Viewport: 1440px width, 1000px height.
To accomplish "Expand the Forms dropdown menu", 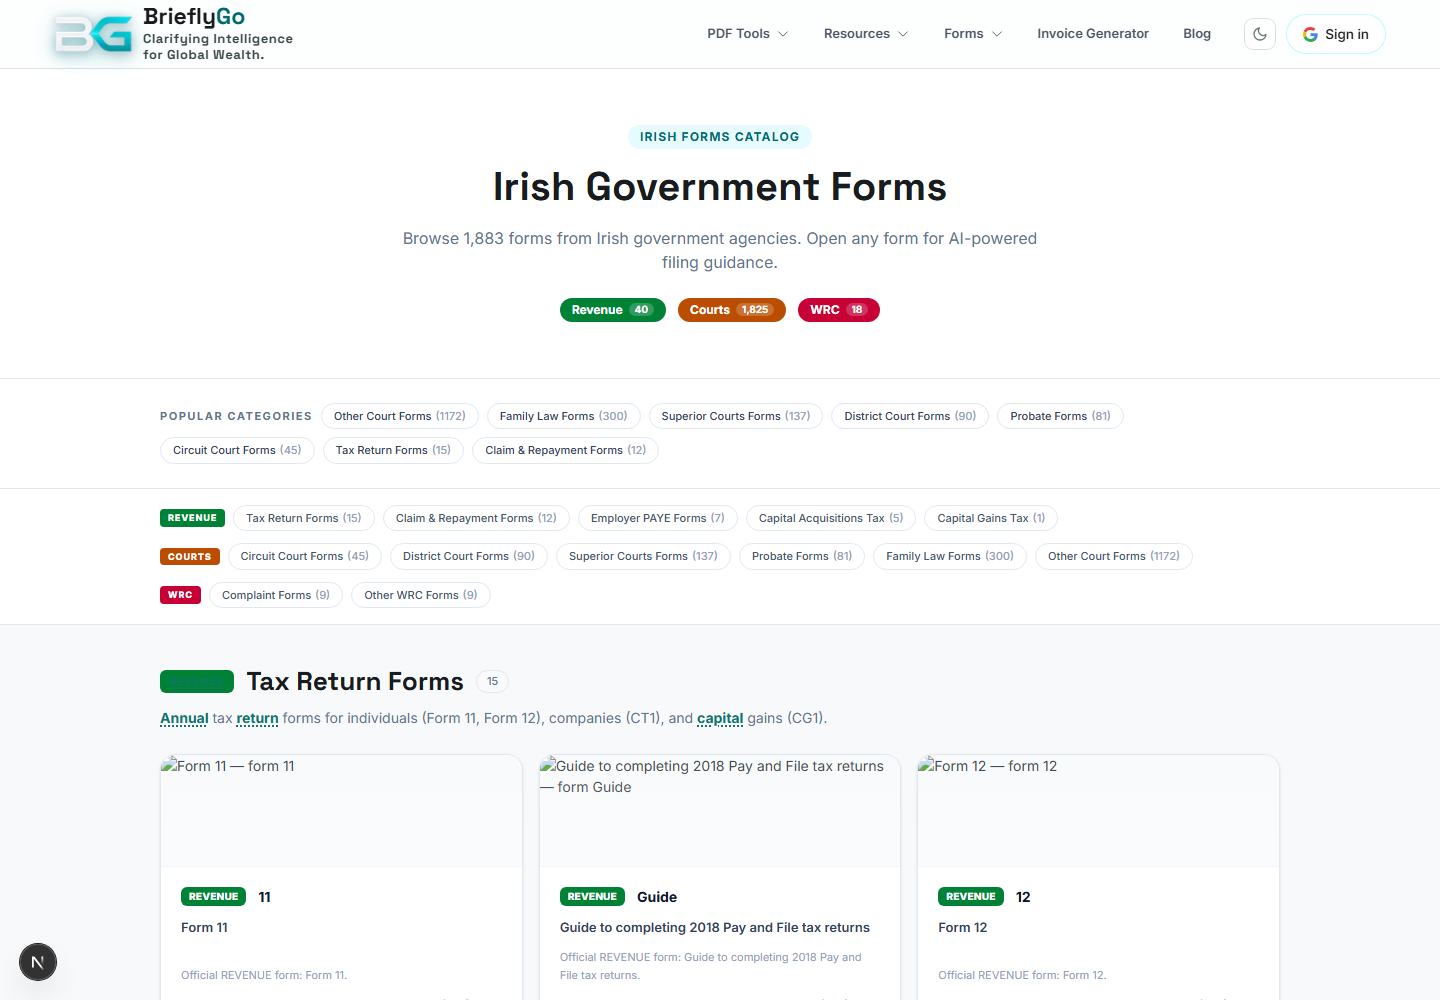I will tap(973, 34).
